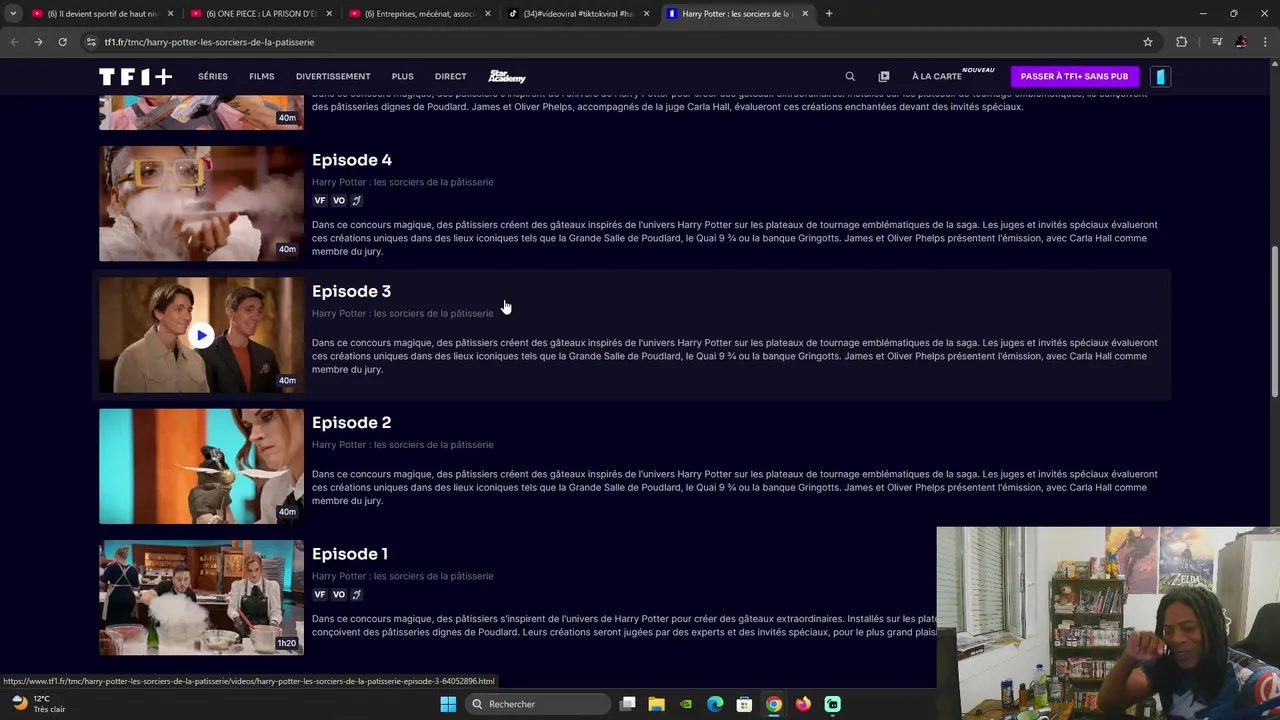The image size is (1280, 720).
Task: Click the Episode 4 audio description icon
Action: [356, 201]
